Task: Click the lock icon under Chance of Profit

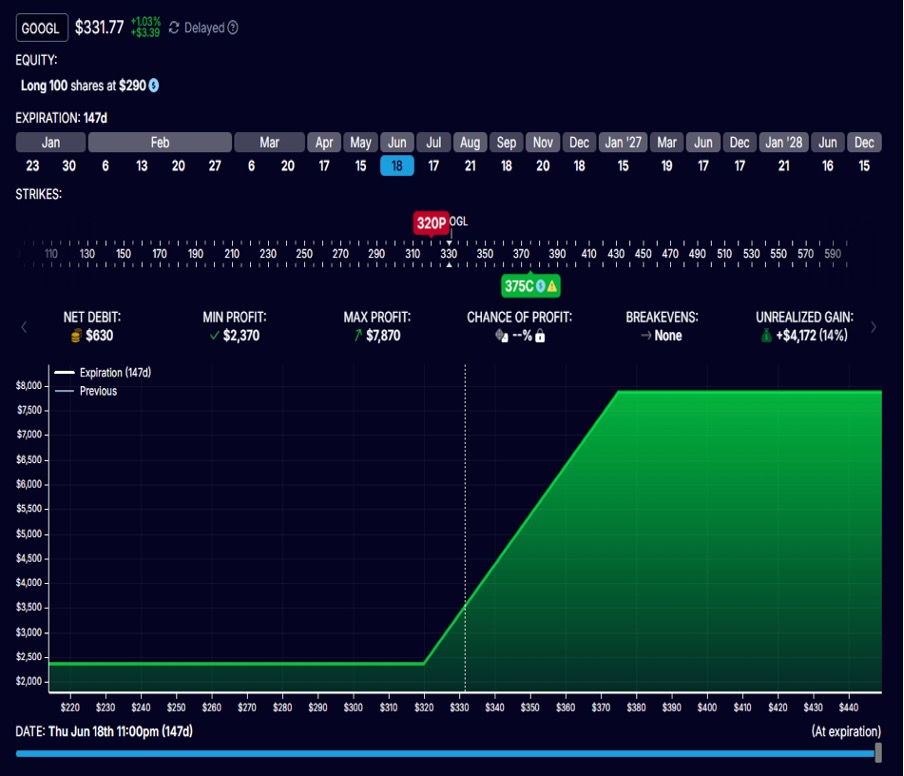Action: coord(540,336)
